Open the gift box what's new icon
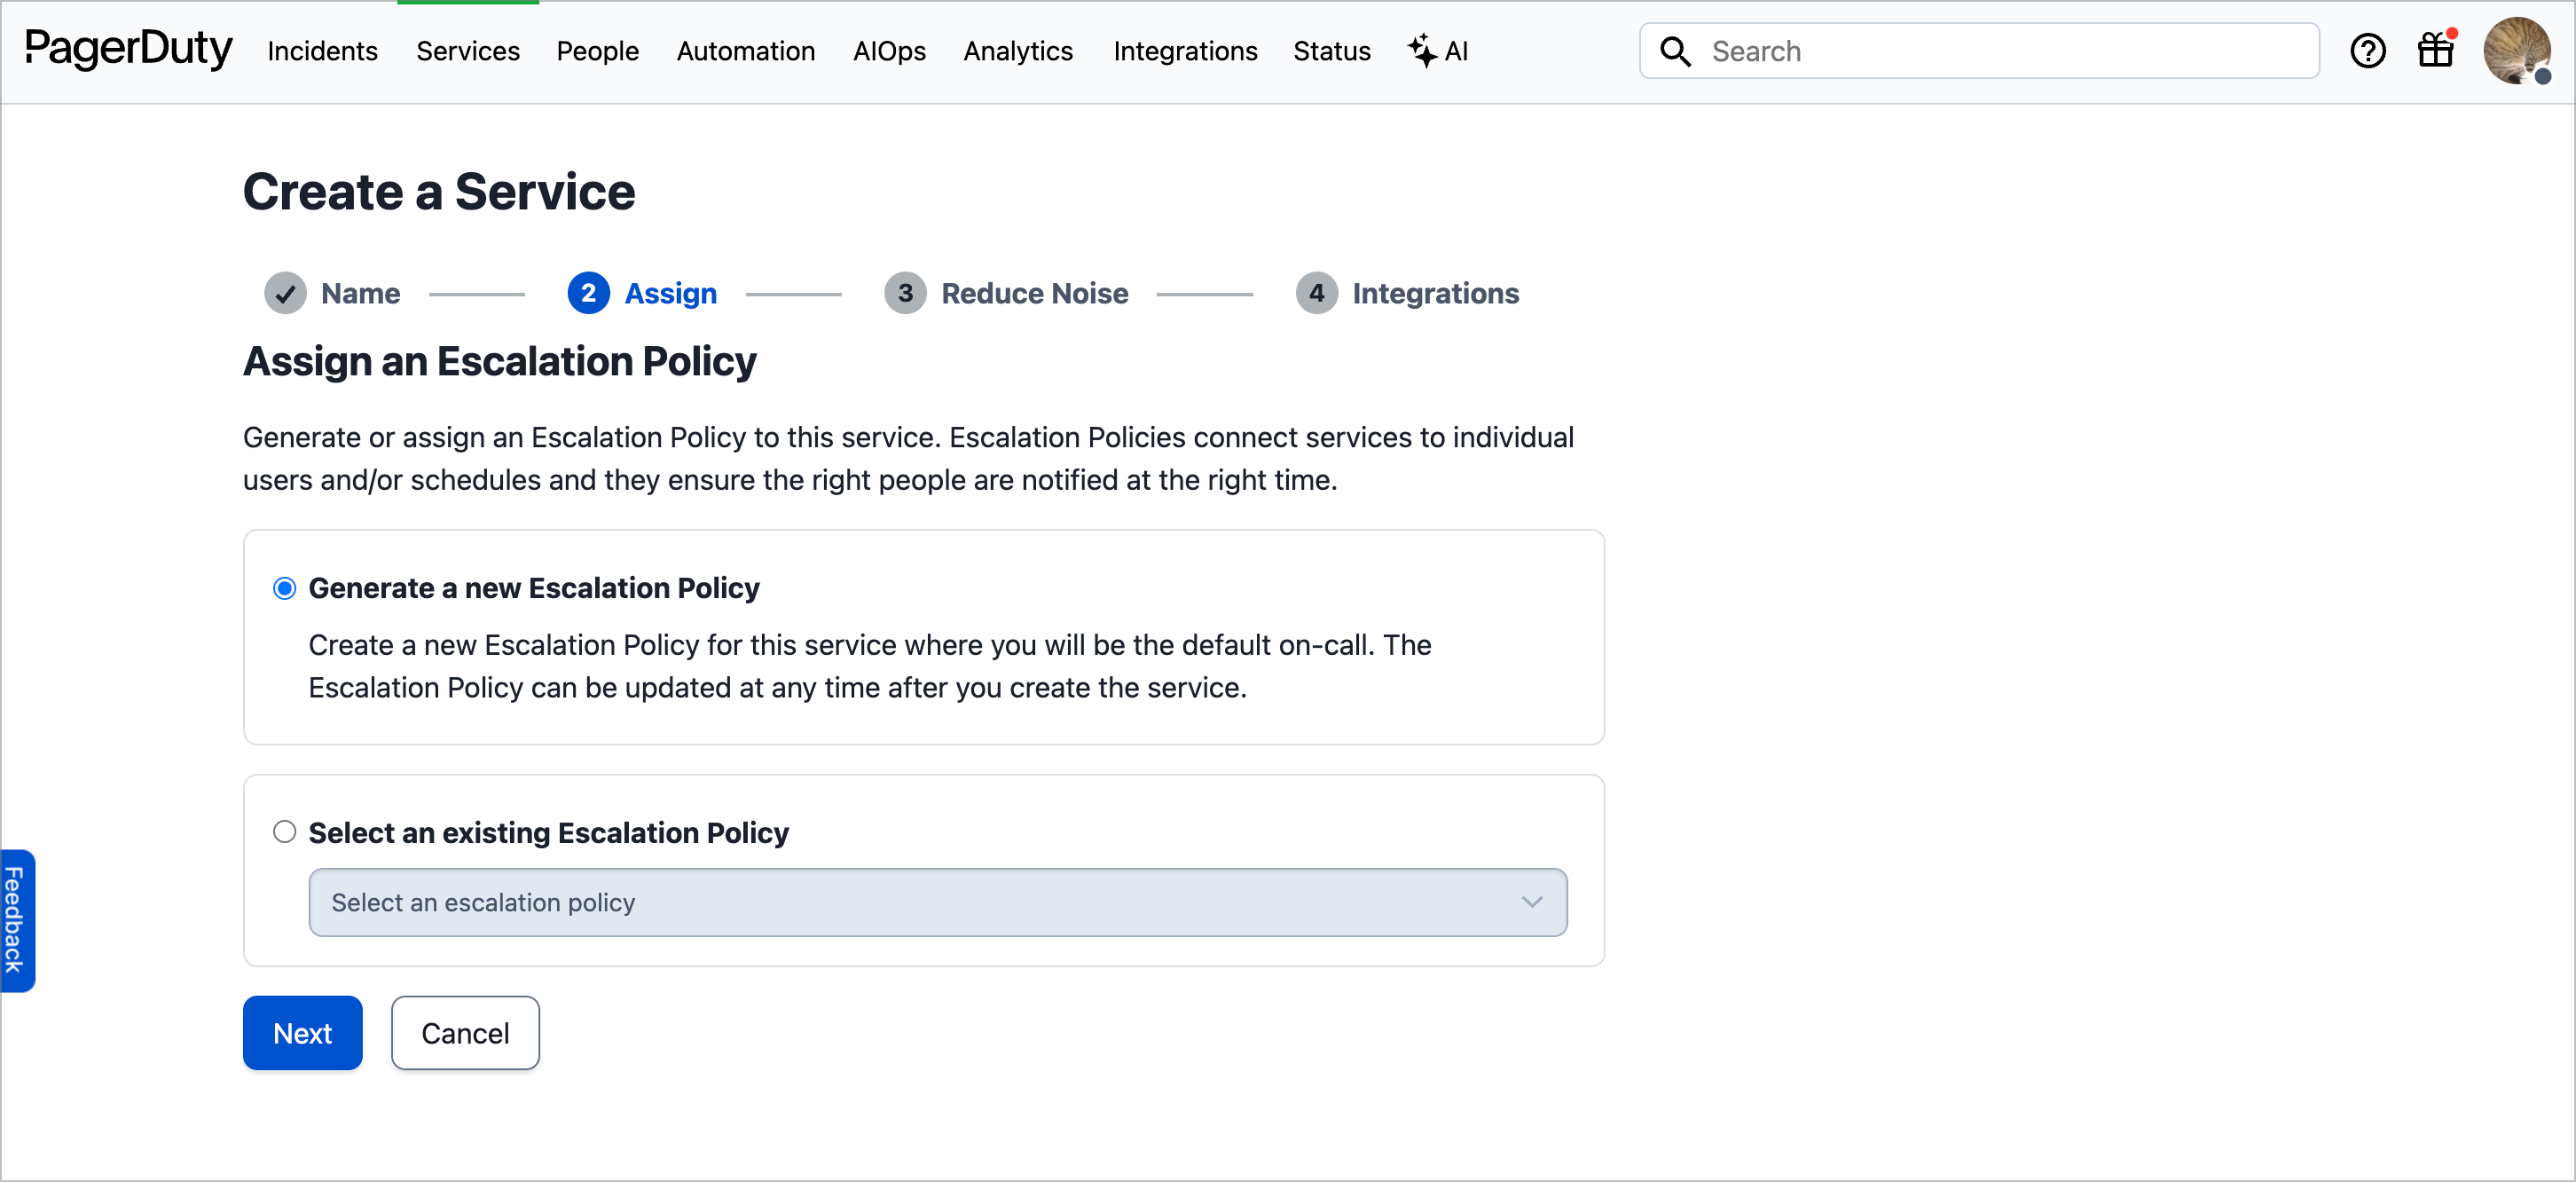This screenshot has width=2576, height=1182. coord(2435,50)
